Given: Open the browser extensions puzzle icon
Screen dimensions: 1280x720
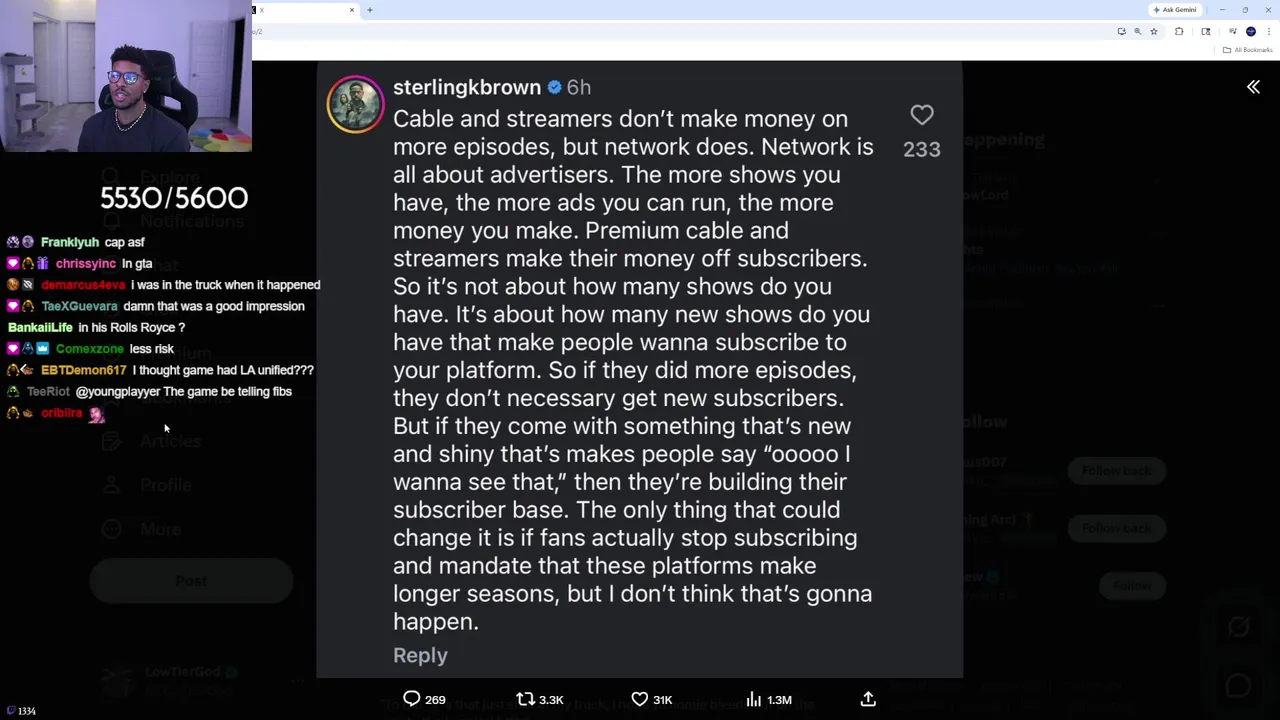Looking at the screenshot, I should (1179, 31).
